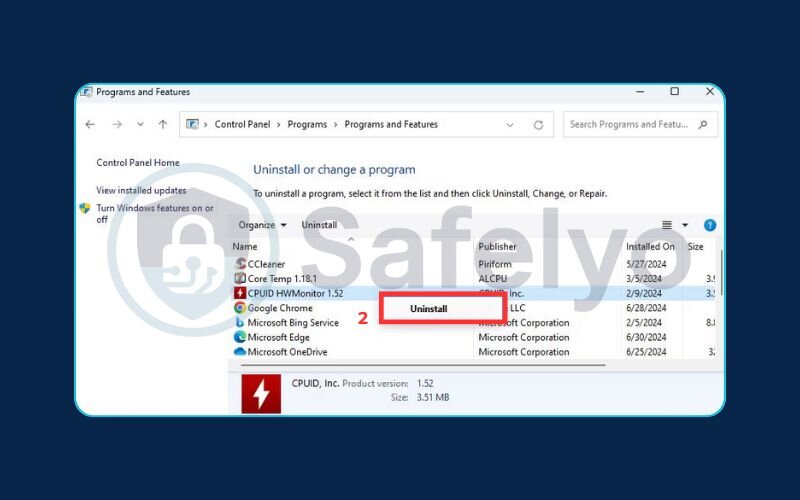Sort by the Publisher column header
The width and height of the screenshot is (800, 500).
[497, 246]
